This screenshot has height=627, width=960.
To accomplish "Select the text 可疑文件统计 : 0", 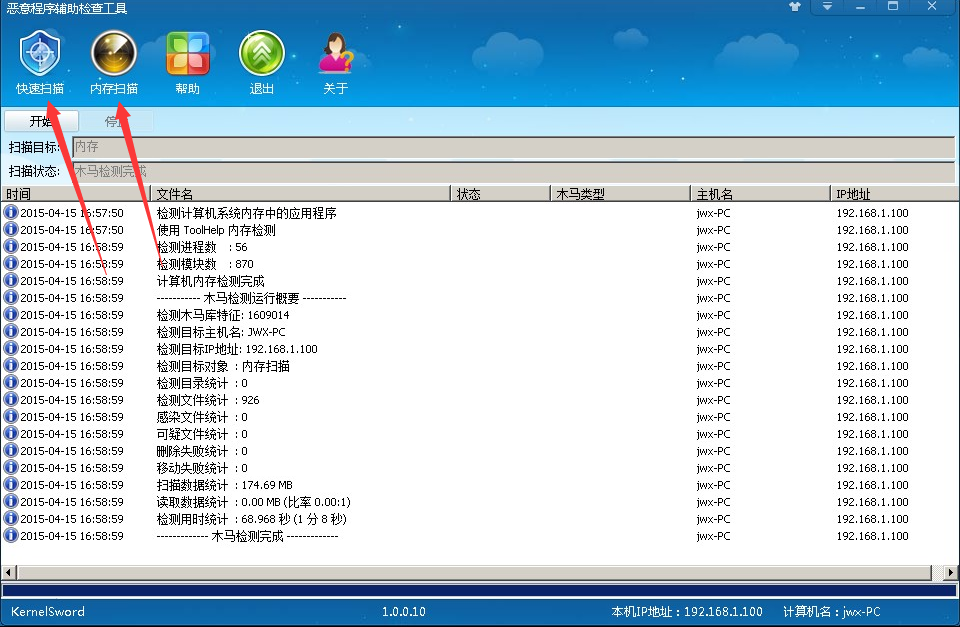I will click(202, 434).
